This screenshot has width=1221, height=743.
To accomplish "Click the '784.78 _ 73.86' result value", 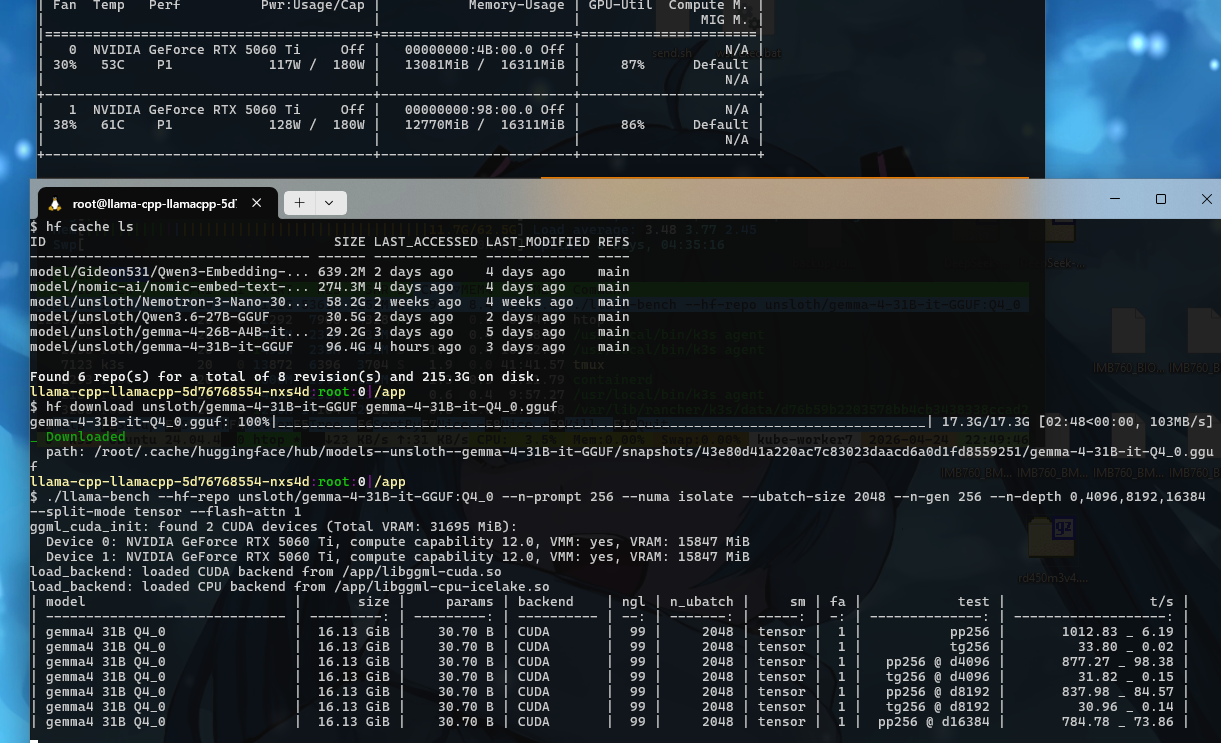I will [x=1118, y=722].
